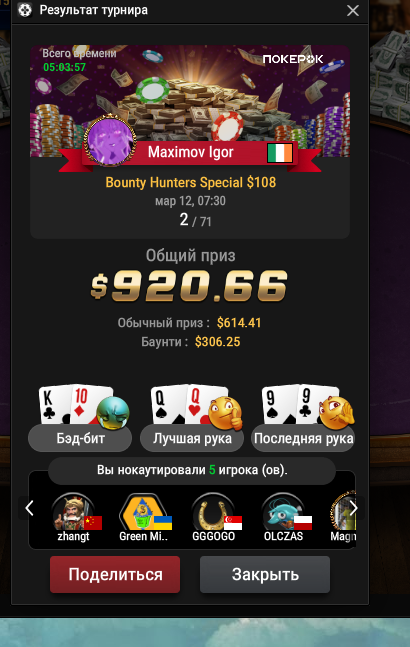This screenshot has width=410, height=647.
Task: Show more knocked-out players with right arrow
Action: click(x=353, y=508)
